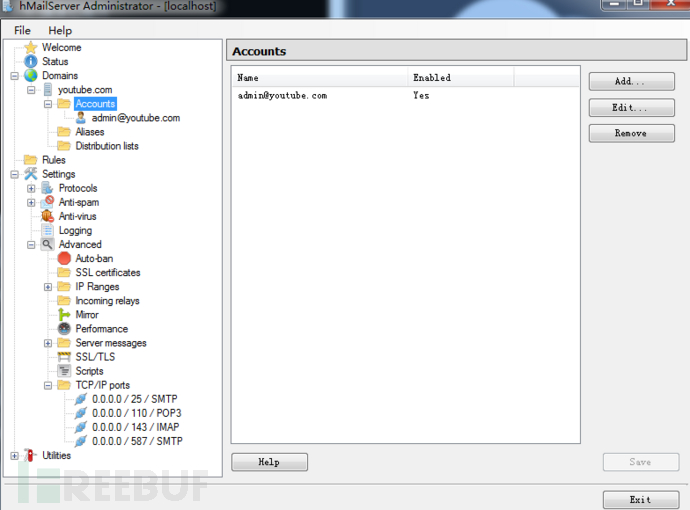Image resolution: width=690 pixels, height=510 pixels.
Task: Click the Performance gauge icon
Action: (x=64, y=329)
